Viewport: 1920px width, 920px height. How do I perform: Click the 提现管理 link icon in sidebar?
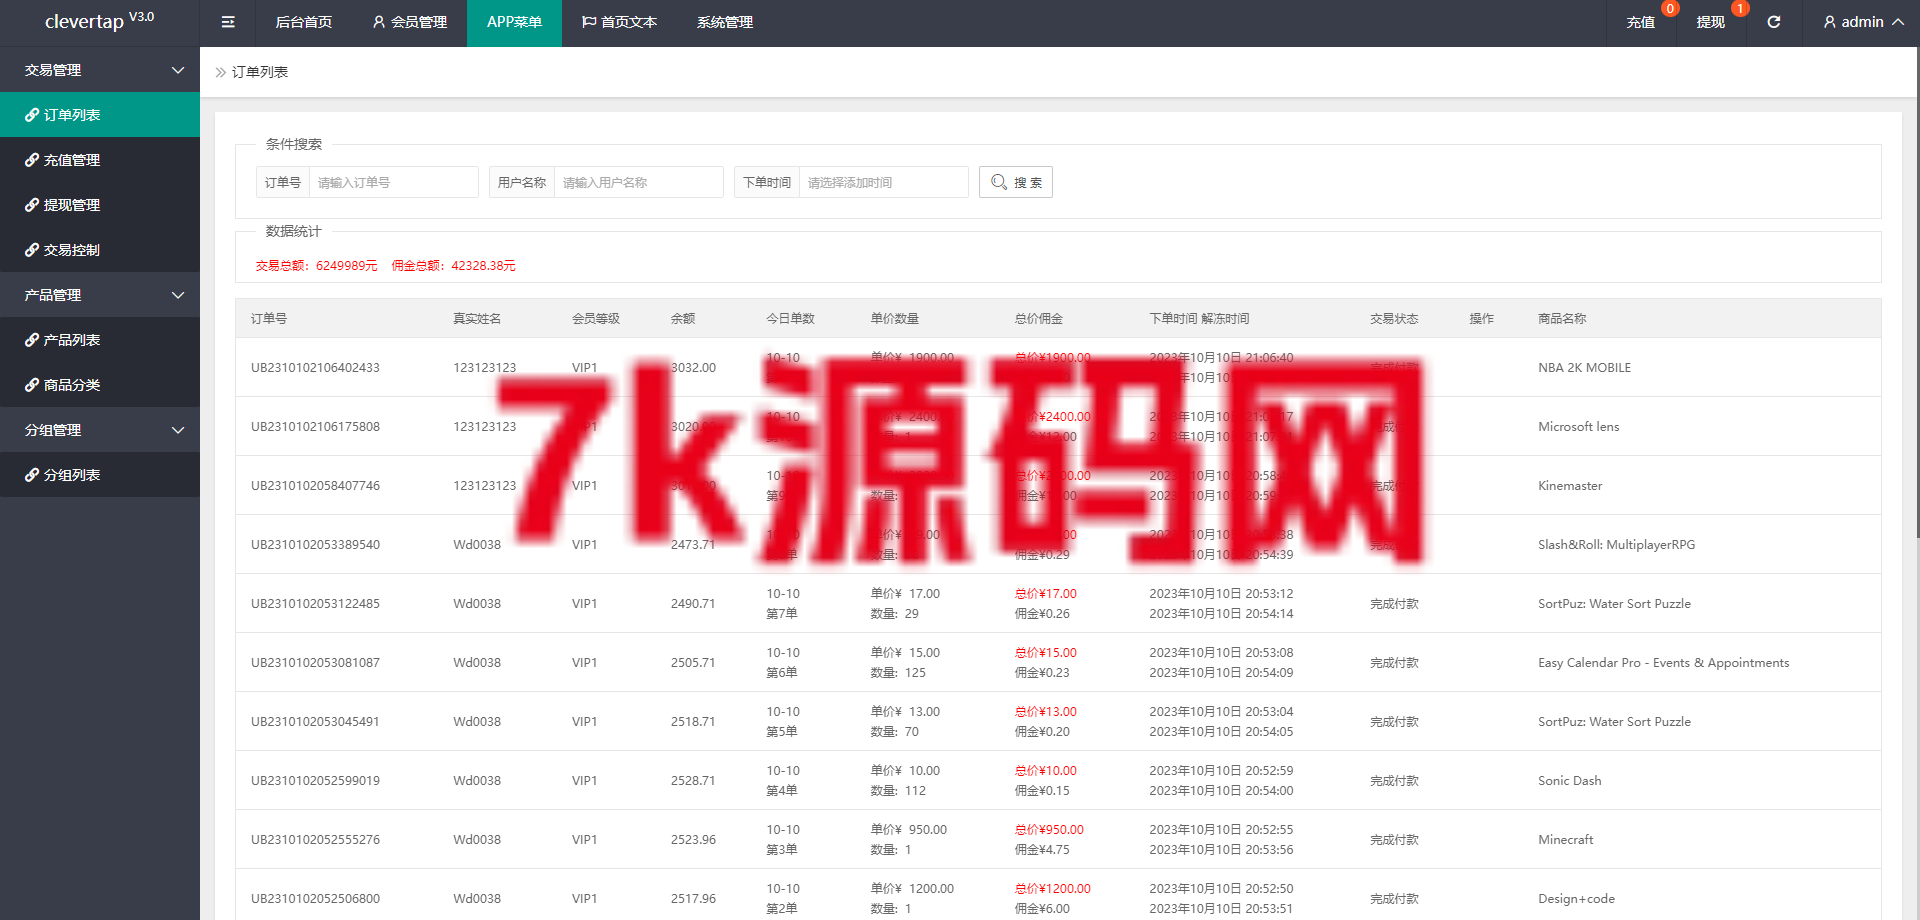(x=32, y=205)
